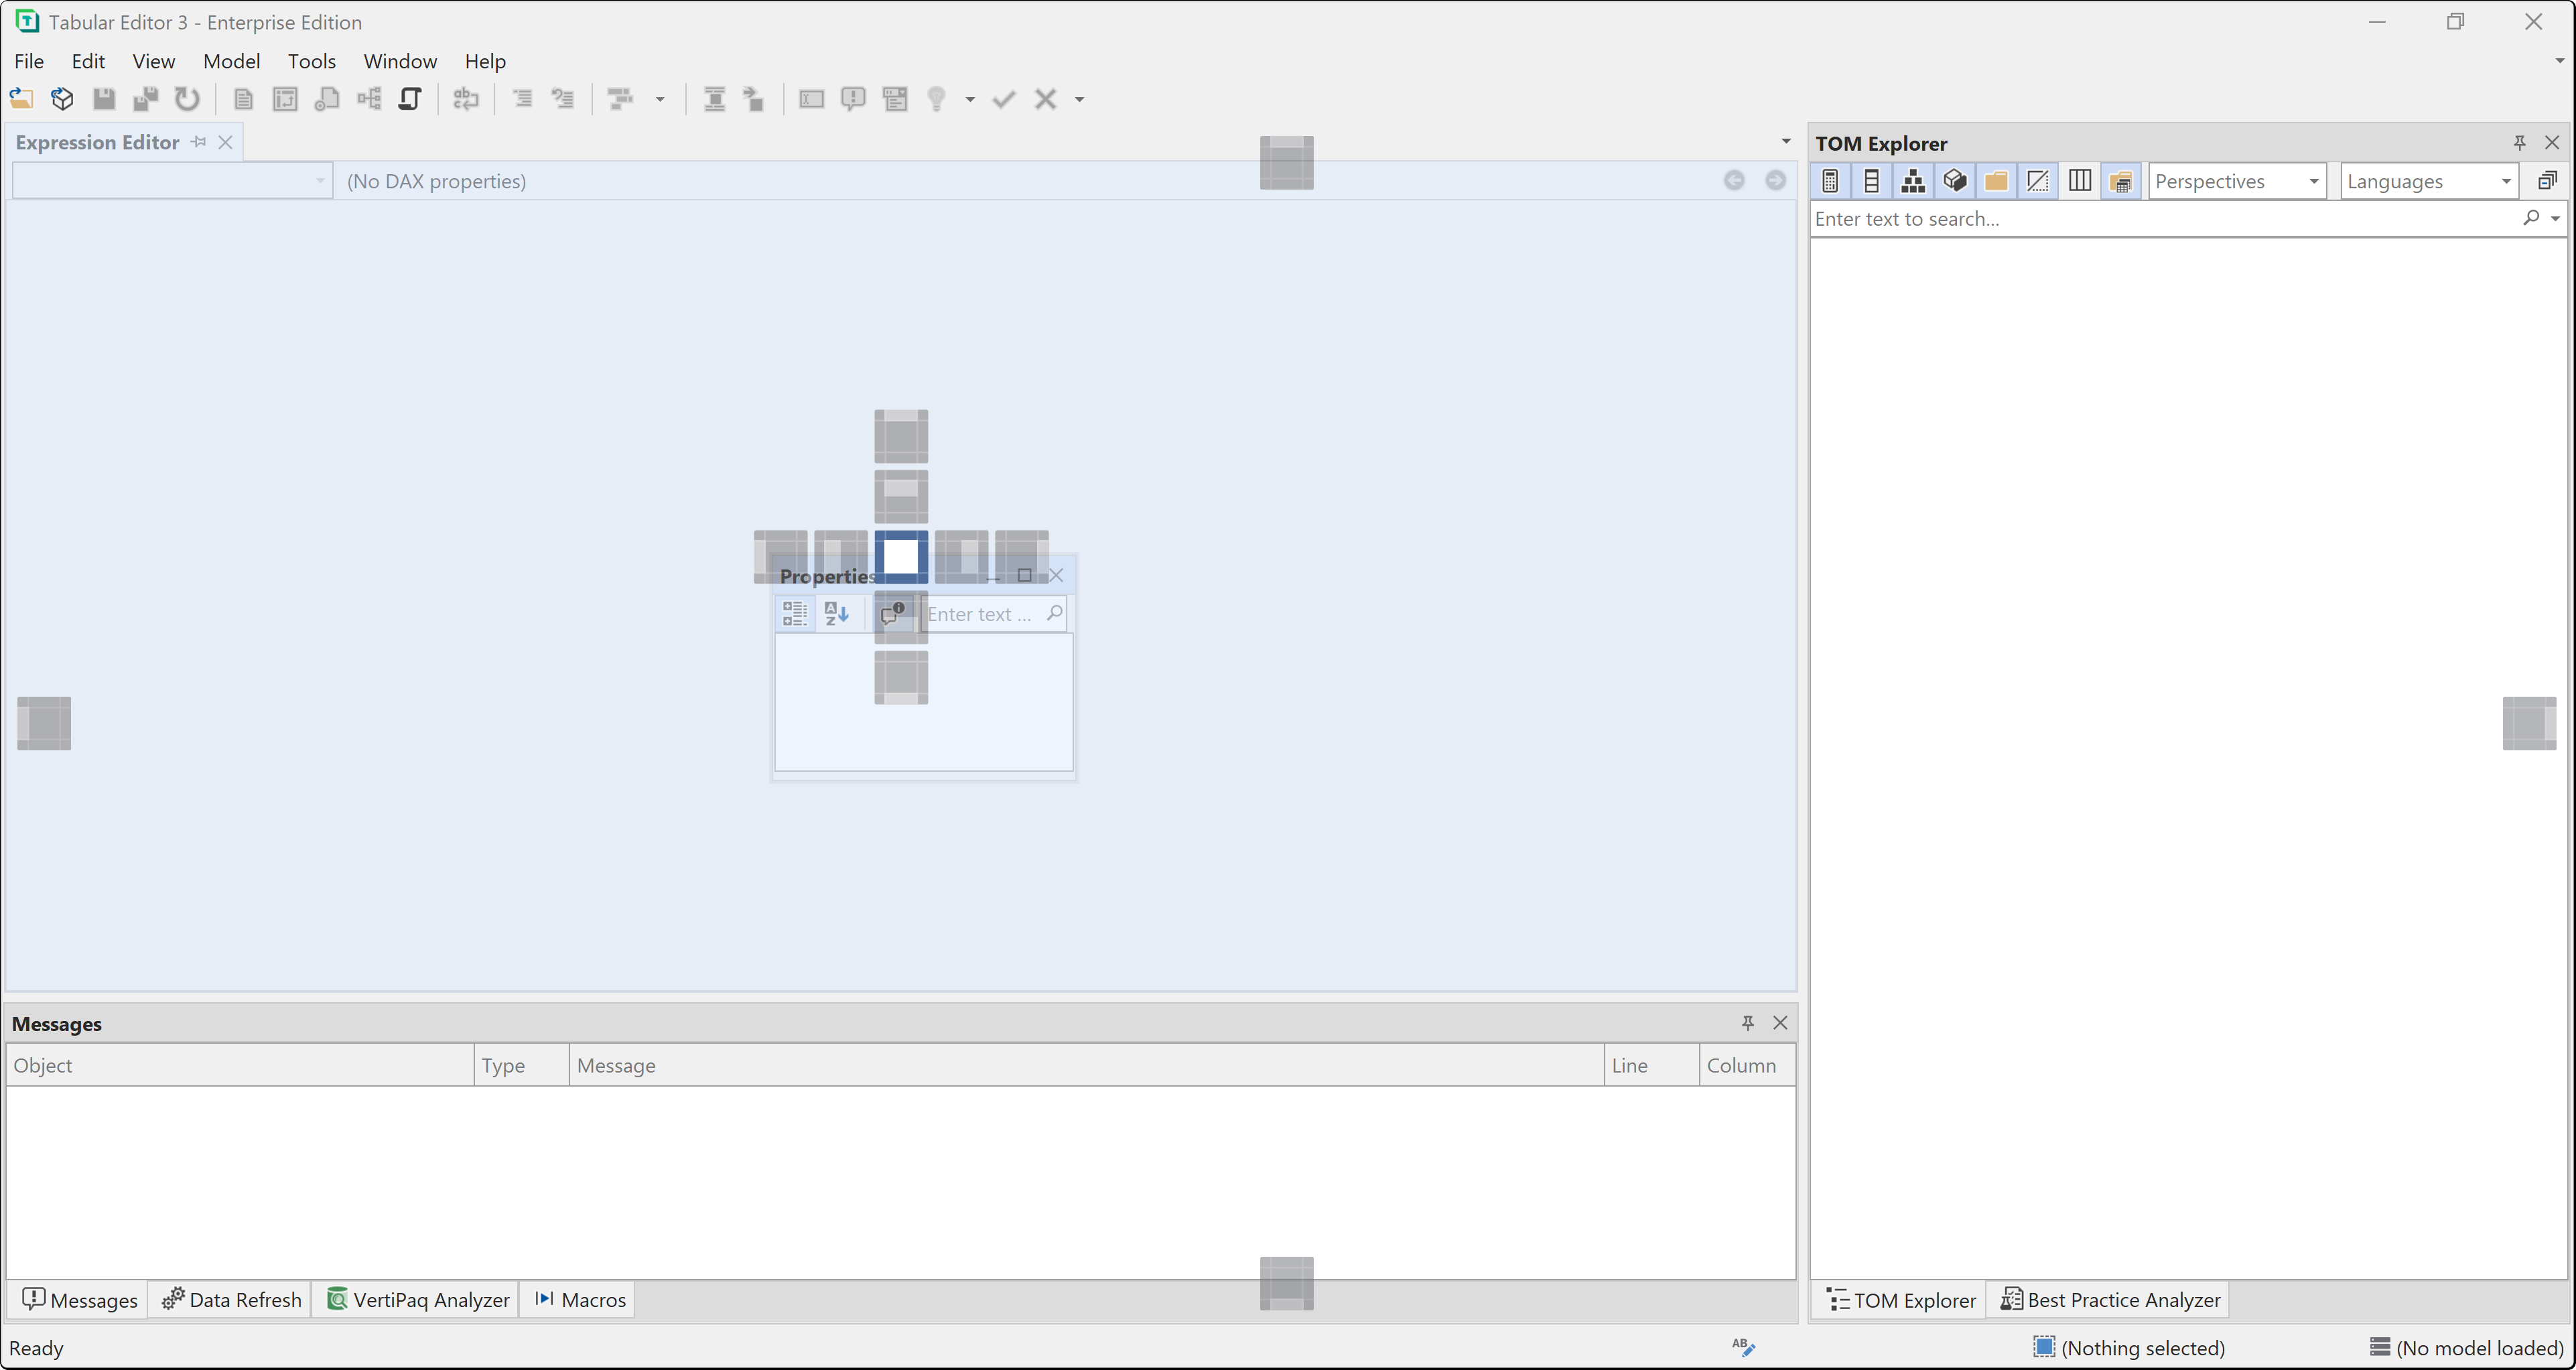
Task: Click the circular refresh arrow toolbar icon
Action: click(x=187, y=99)
